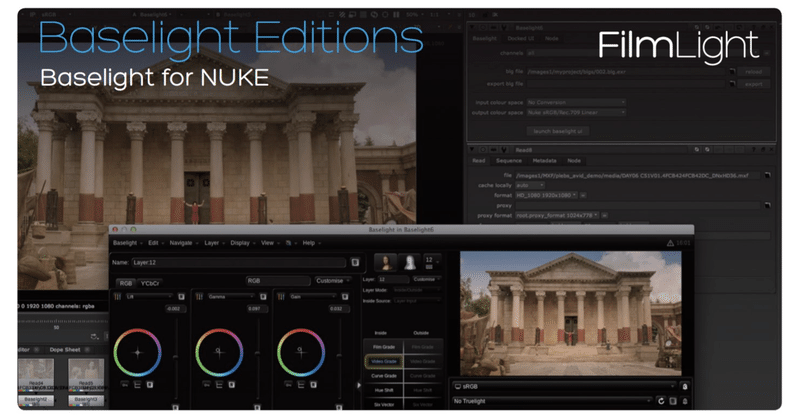
Task: Select the Inside Curve Grade button
Action: click(x=384, y=376)
